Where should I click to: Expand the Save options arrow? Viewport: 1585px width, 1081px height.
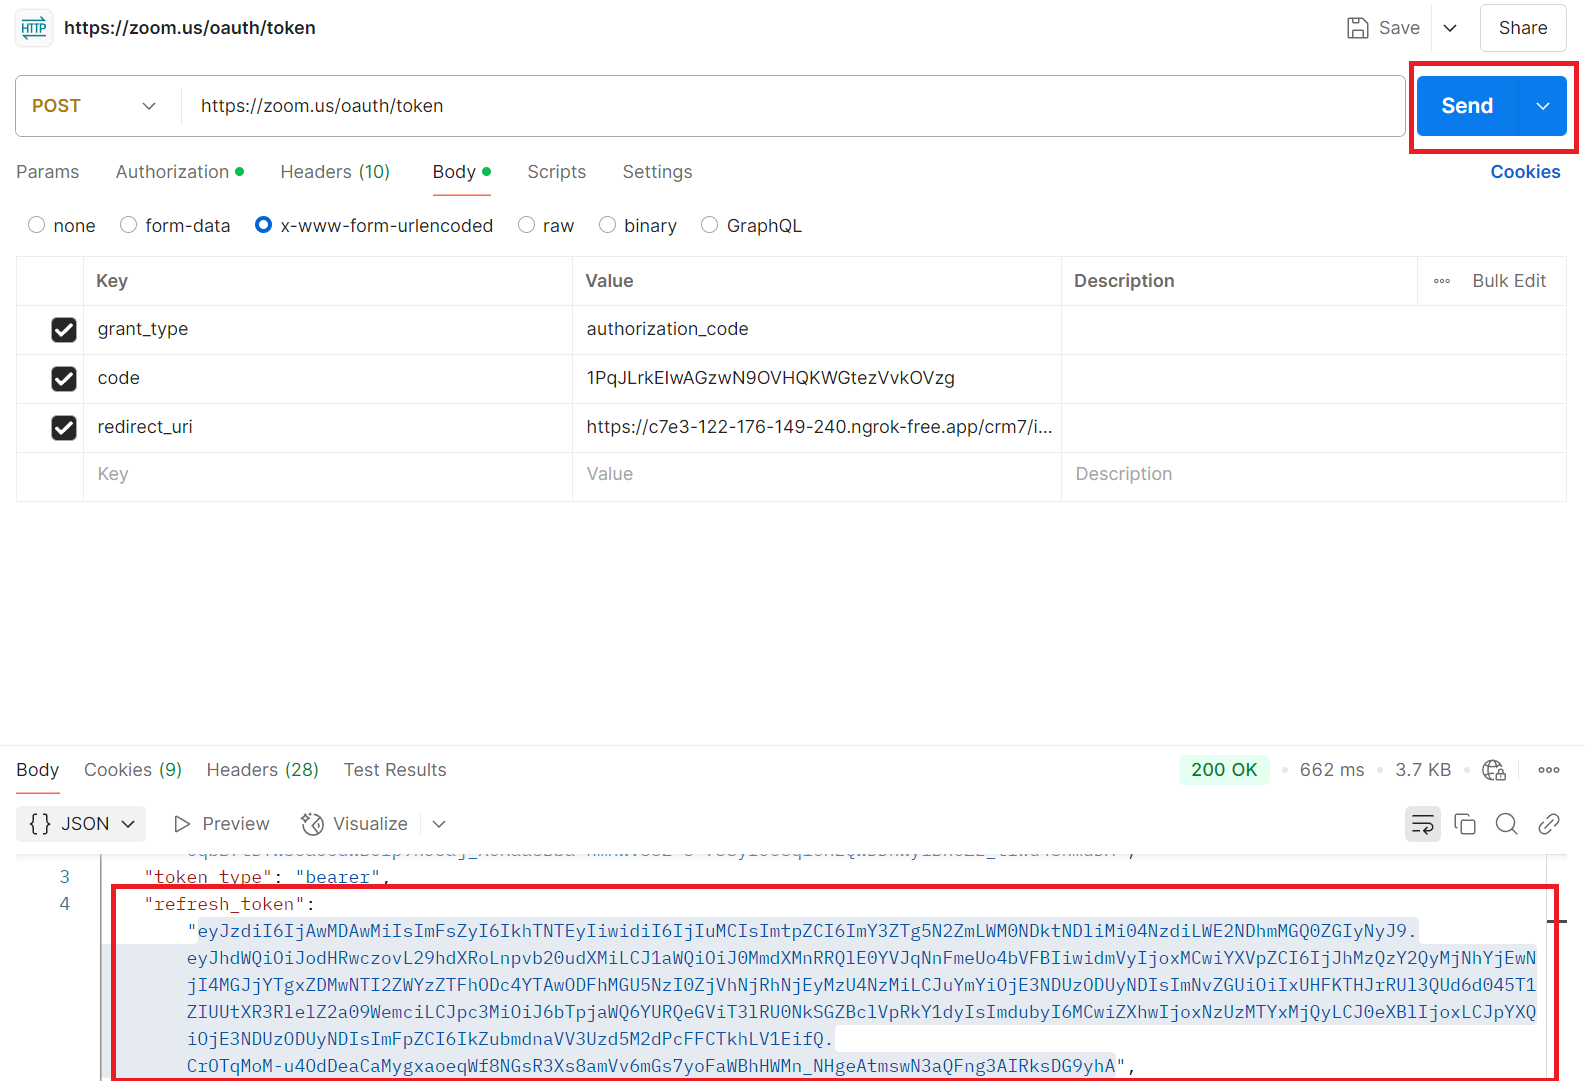(1450, 28)
